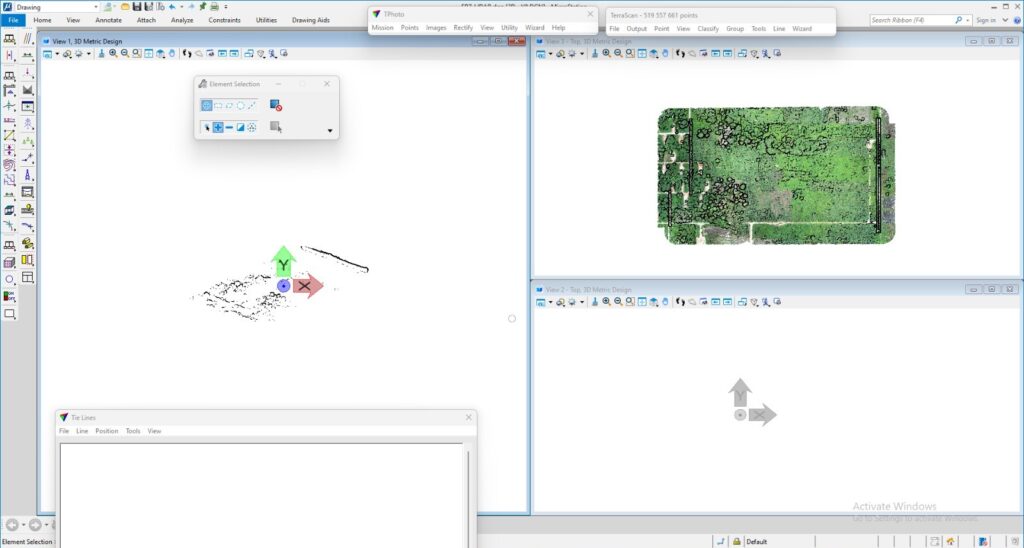This screenshot has width=1024, height=548.
Task: Set Subtract selection mode (minus) in Element Selection
Action: [229, 127]
